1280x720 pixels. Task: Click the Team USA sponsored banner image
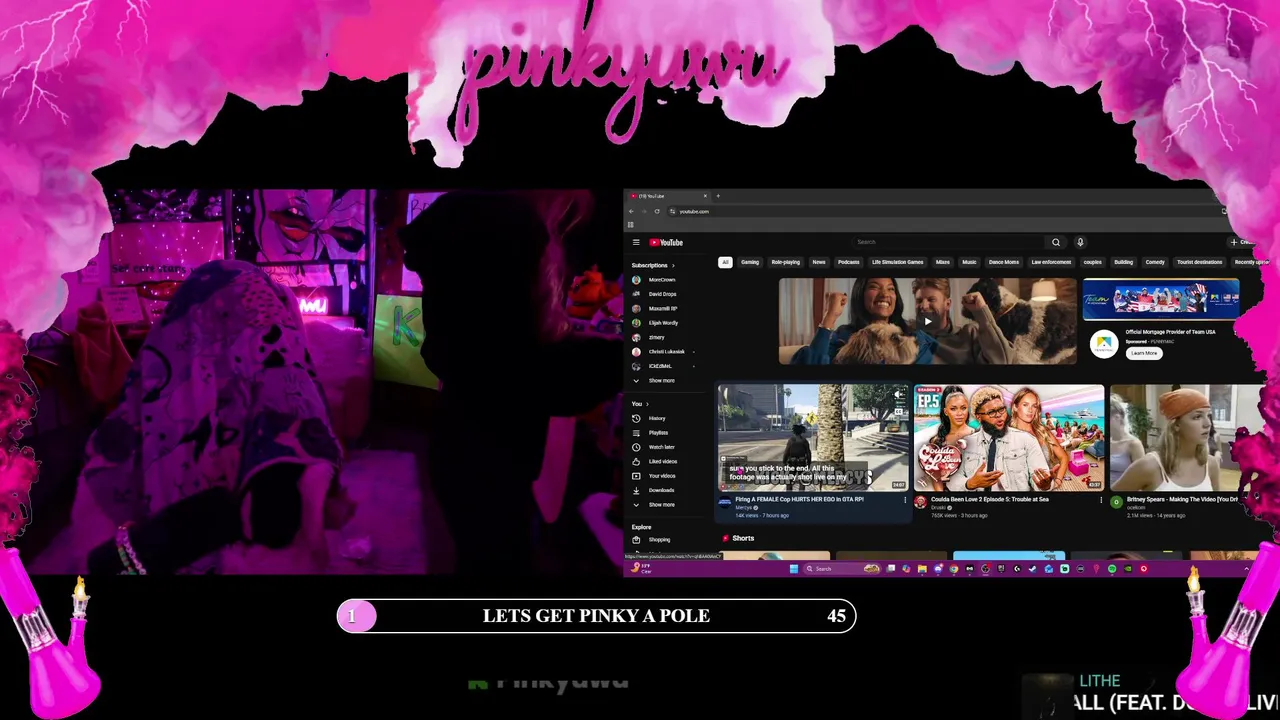[x=1160, y=299]
